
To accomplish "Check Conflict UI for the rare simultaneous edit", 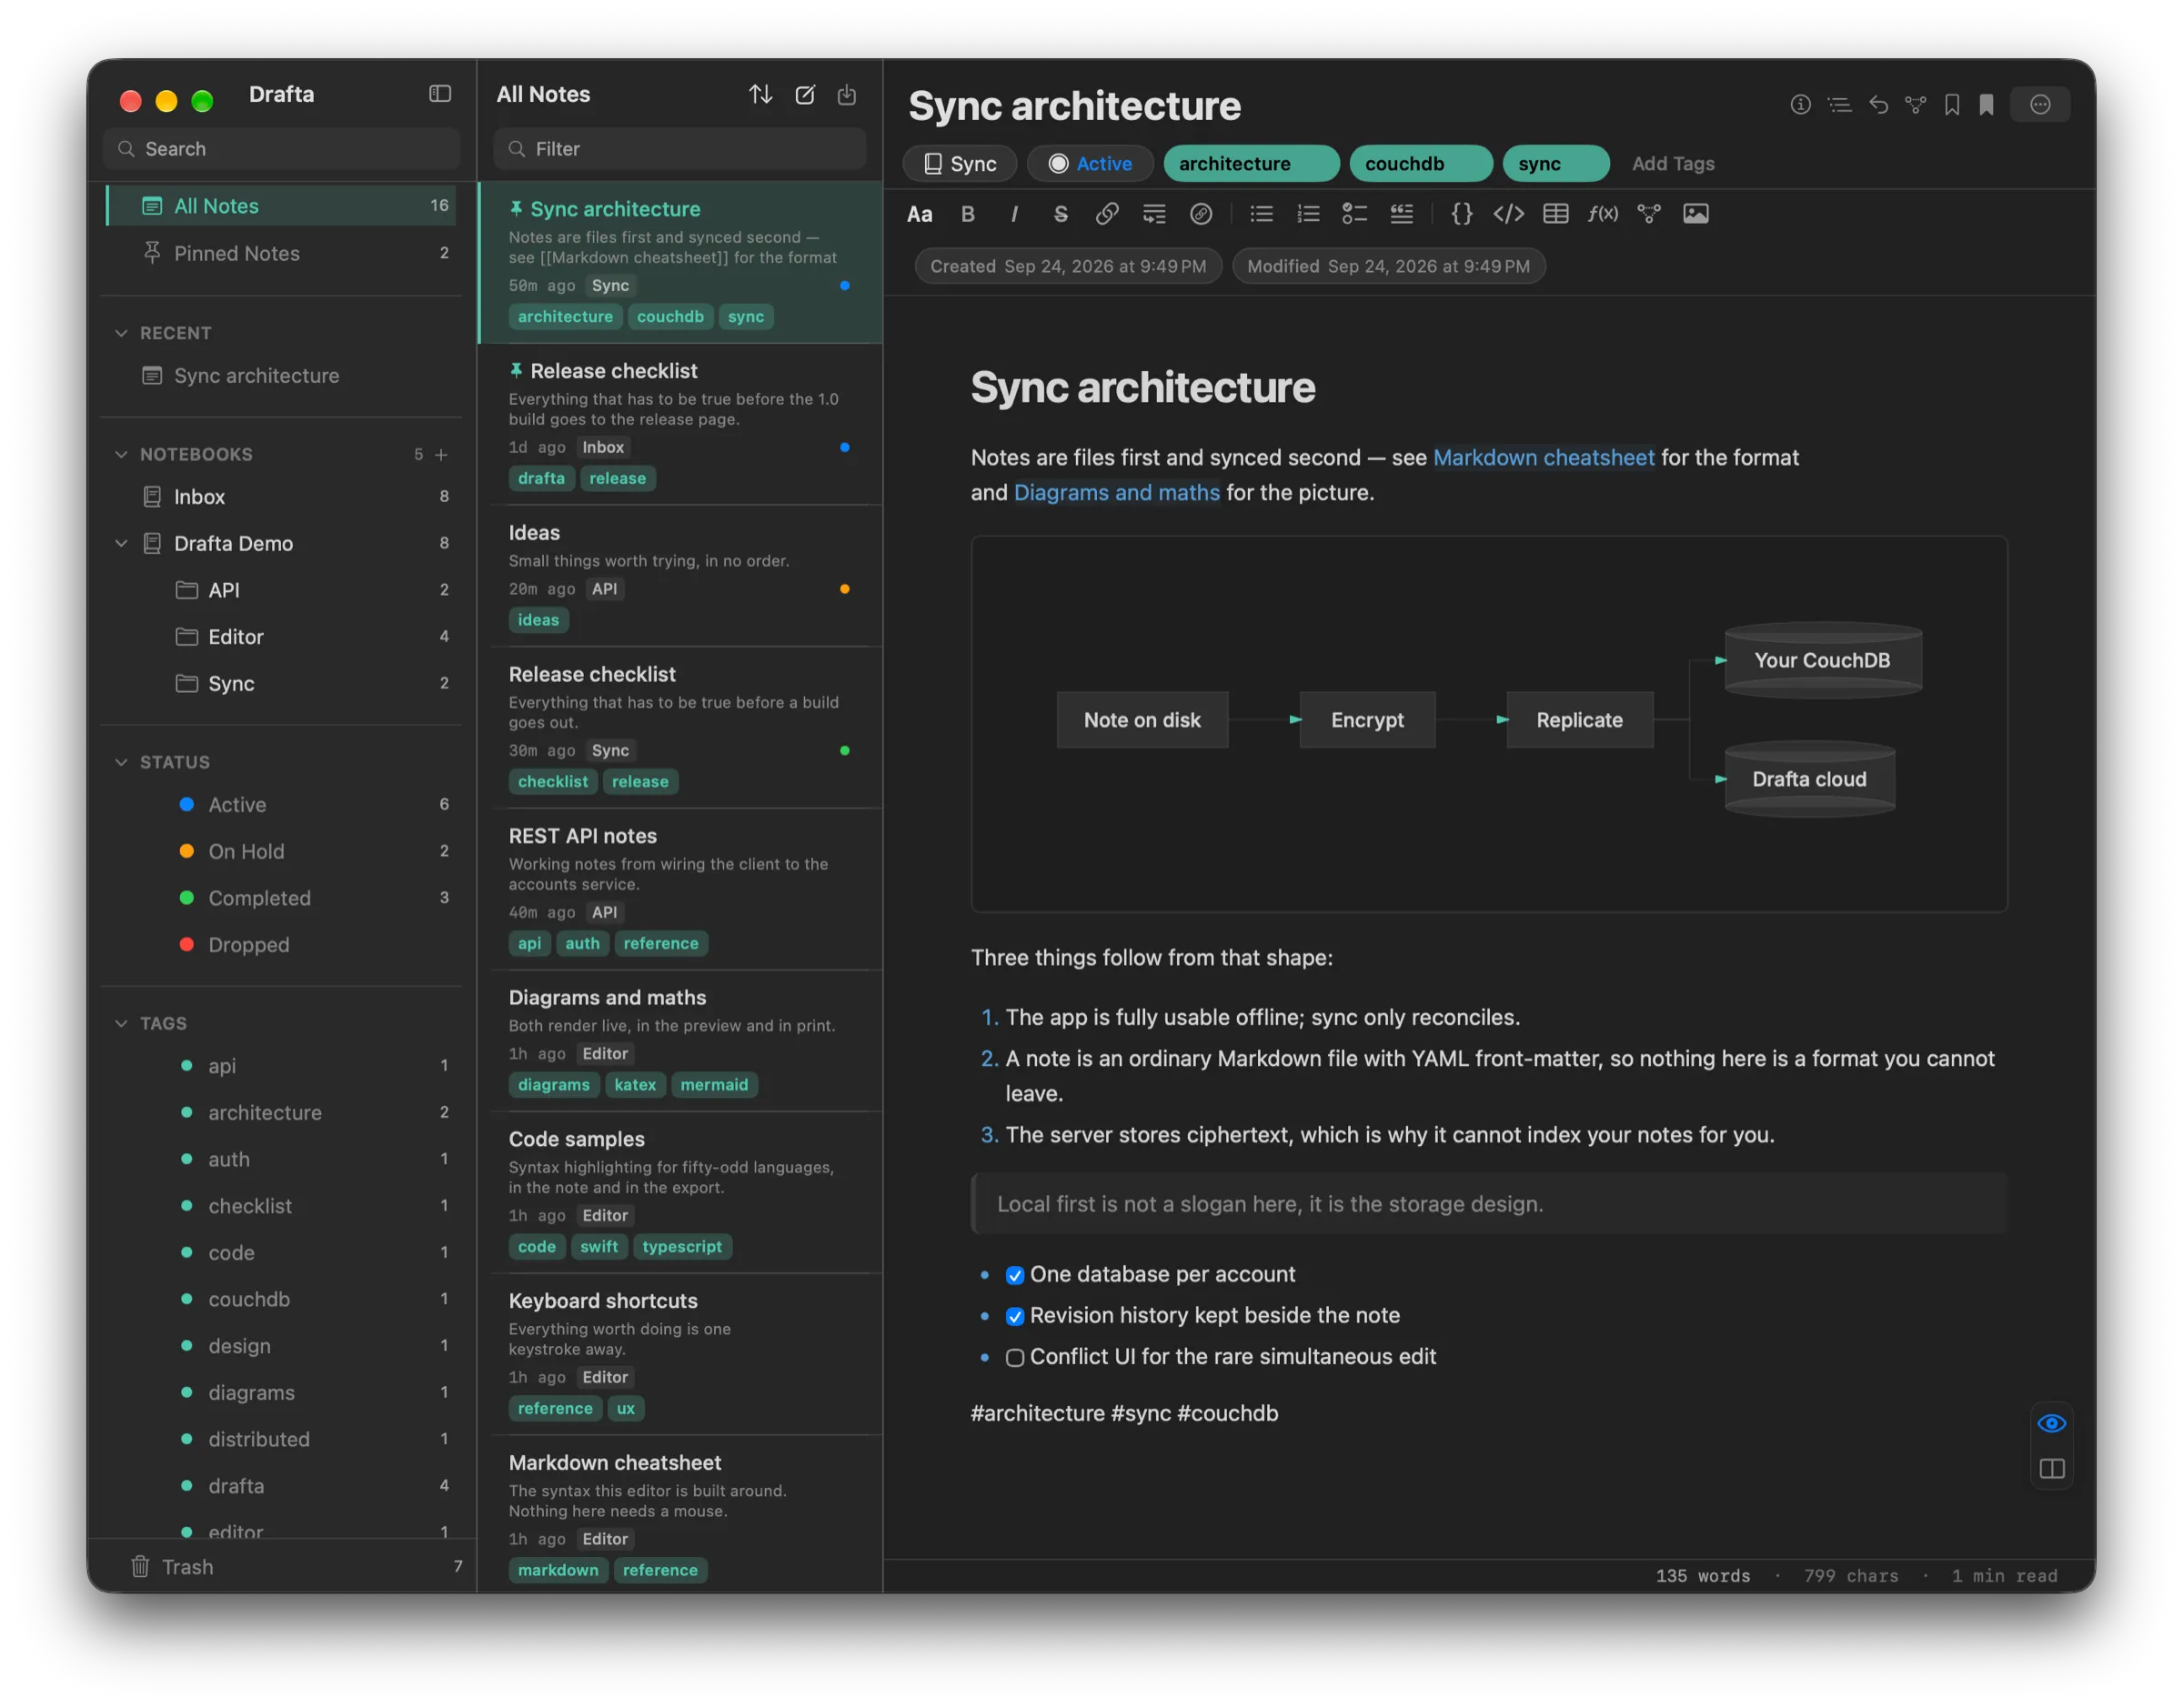I will pos(1014,1358).
